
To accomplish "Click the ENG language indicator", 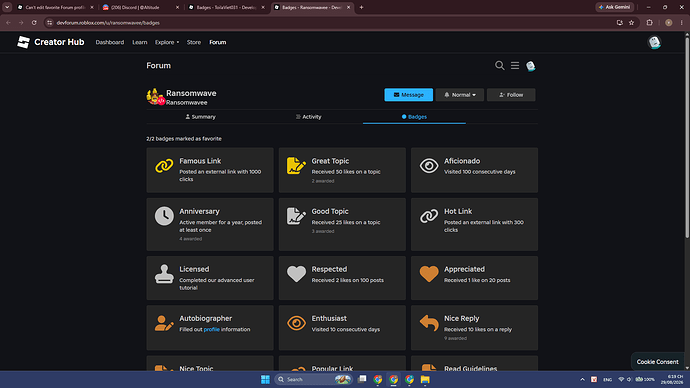I will click(x=607, y=379).
